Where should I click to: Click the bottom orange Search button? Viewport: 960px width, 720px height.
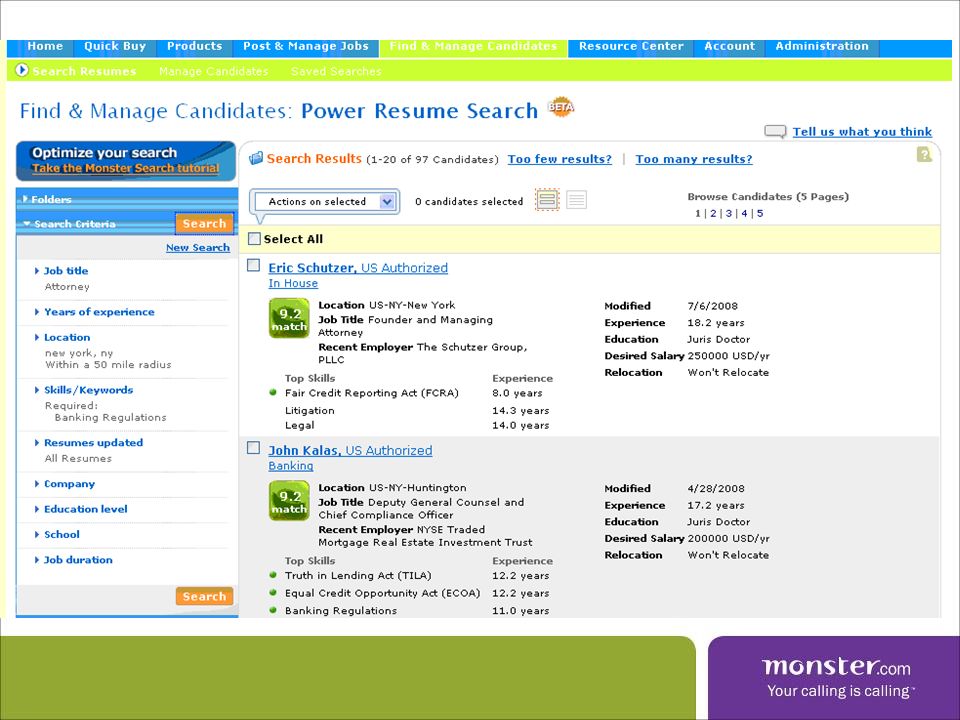tap(204, 596)
